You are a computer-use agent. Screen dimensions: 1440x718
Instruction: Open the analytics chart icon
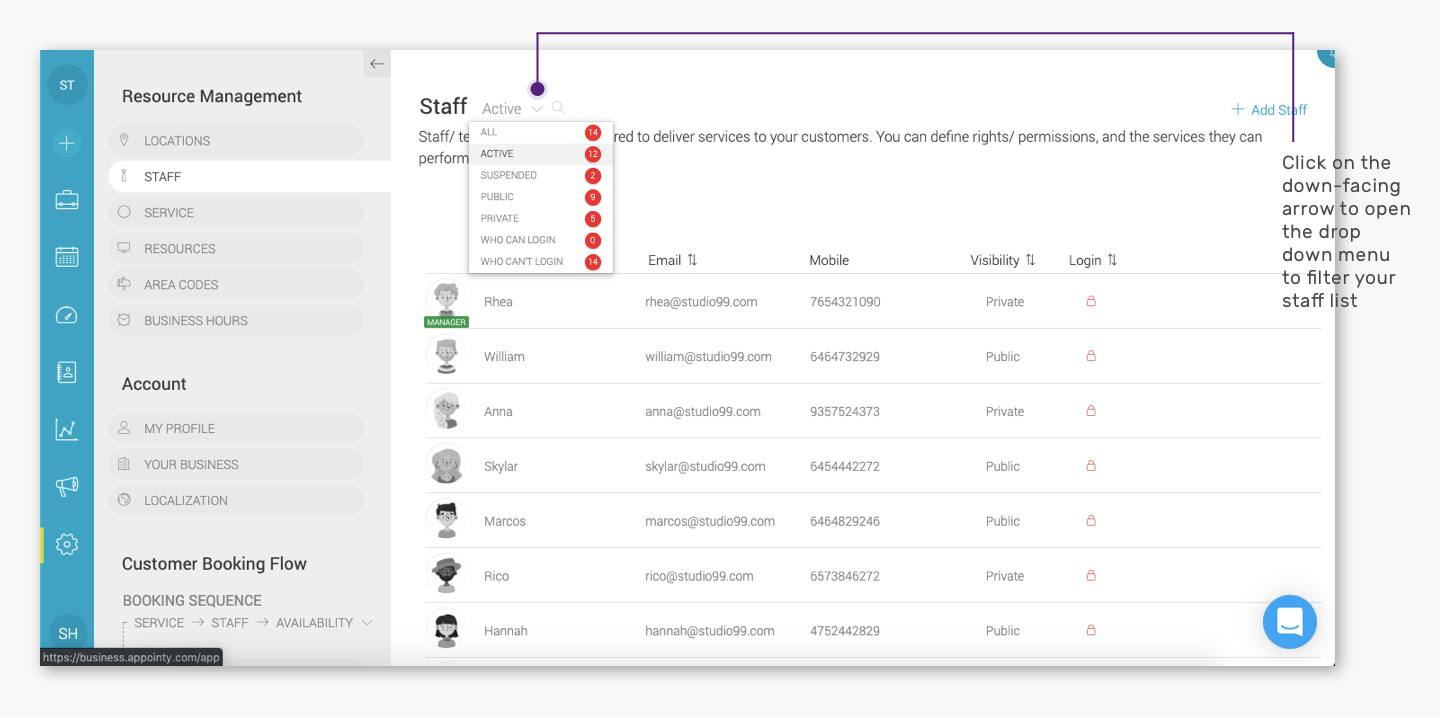(x=67, y=430)
